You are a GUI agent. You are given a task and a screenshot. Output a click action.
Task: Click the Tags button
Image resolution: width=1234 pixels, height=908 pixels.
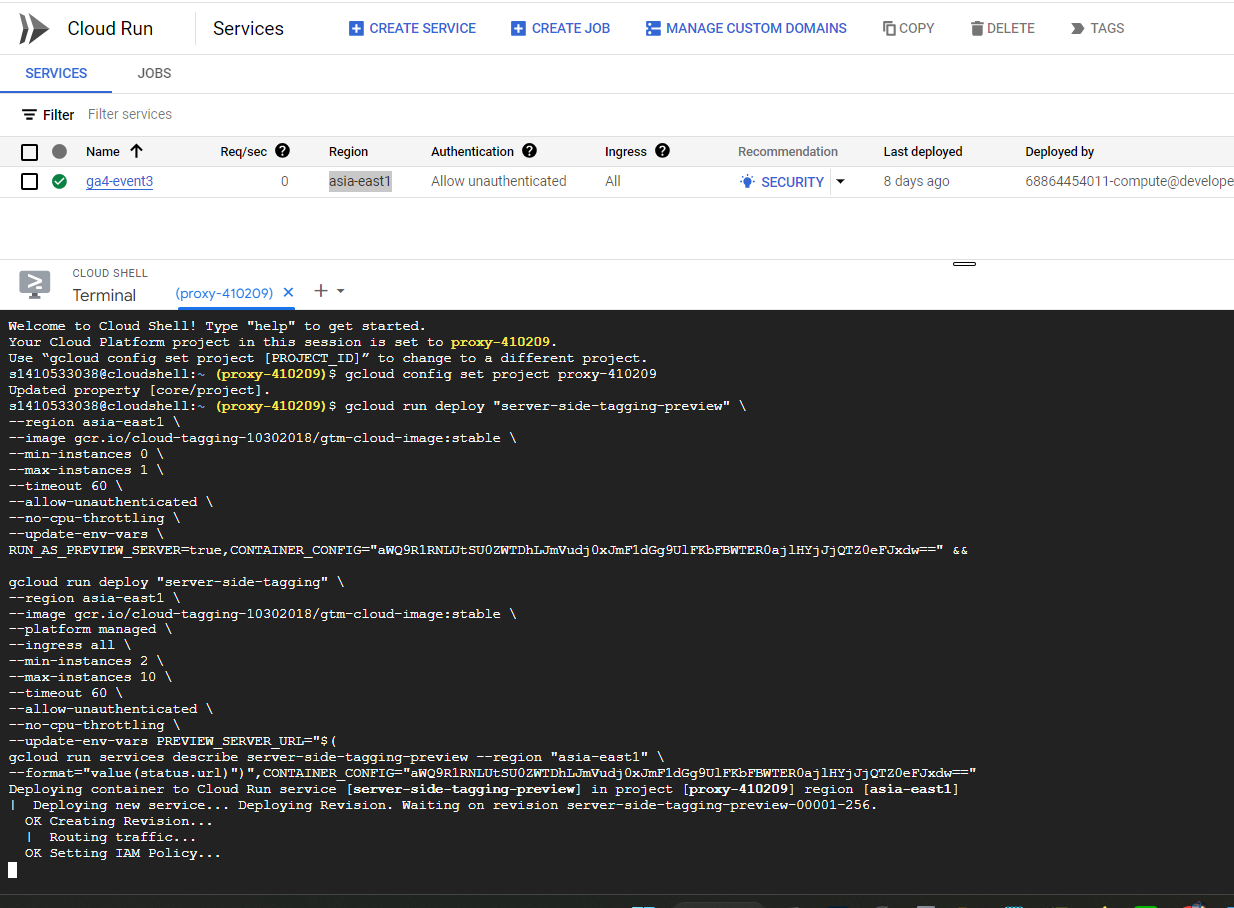(1097, 28)
